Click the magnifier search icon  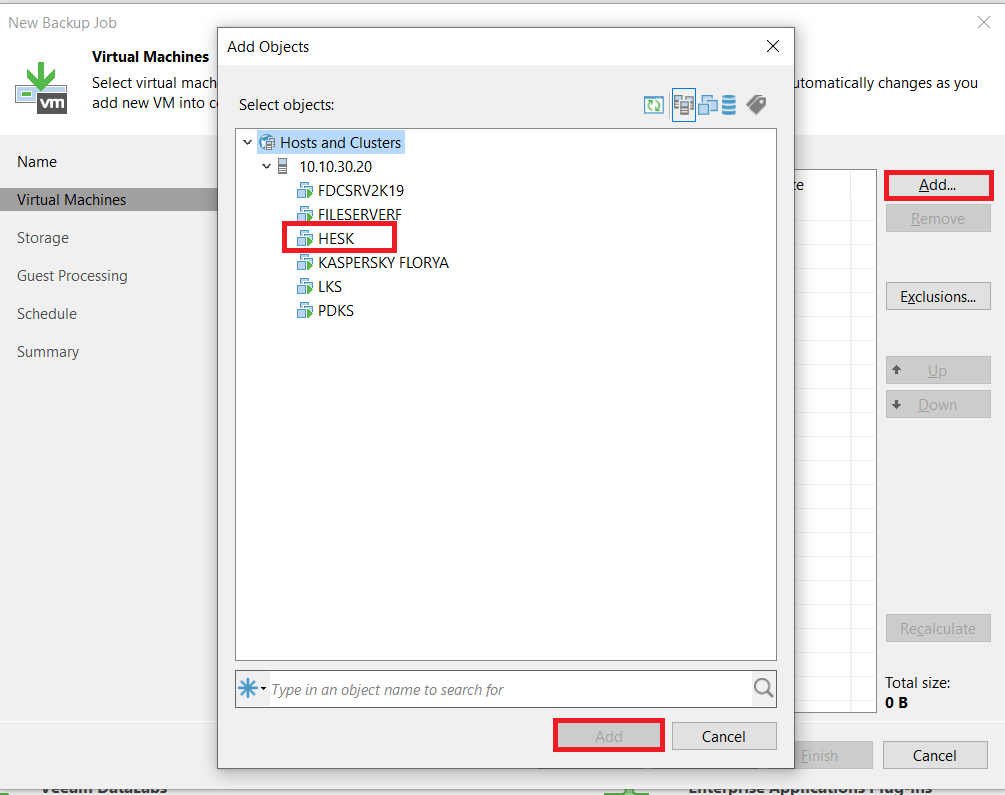763,689
